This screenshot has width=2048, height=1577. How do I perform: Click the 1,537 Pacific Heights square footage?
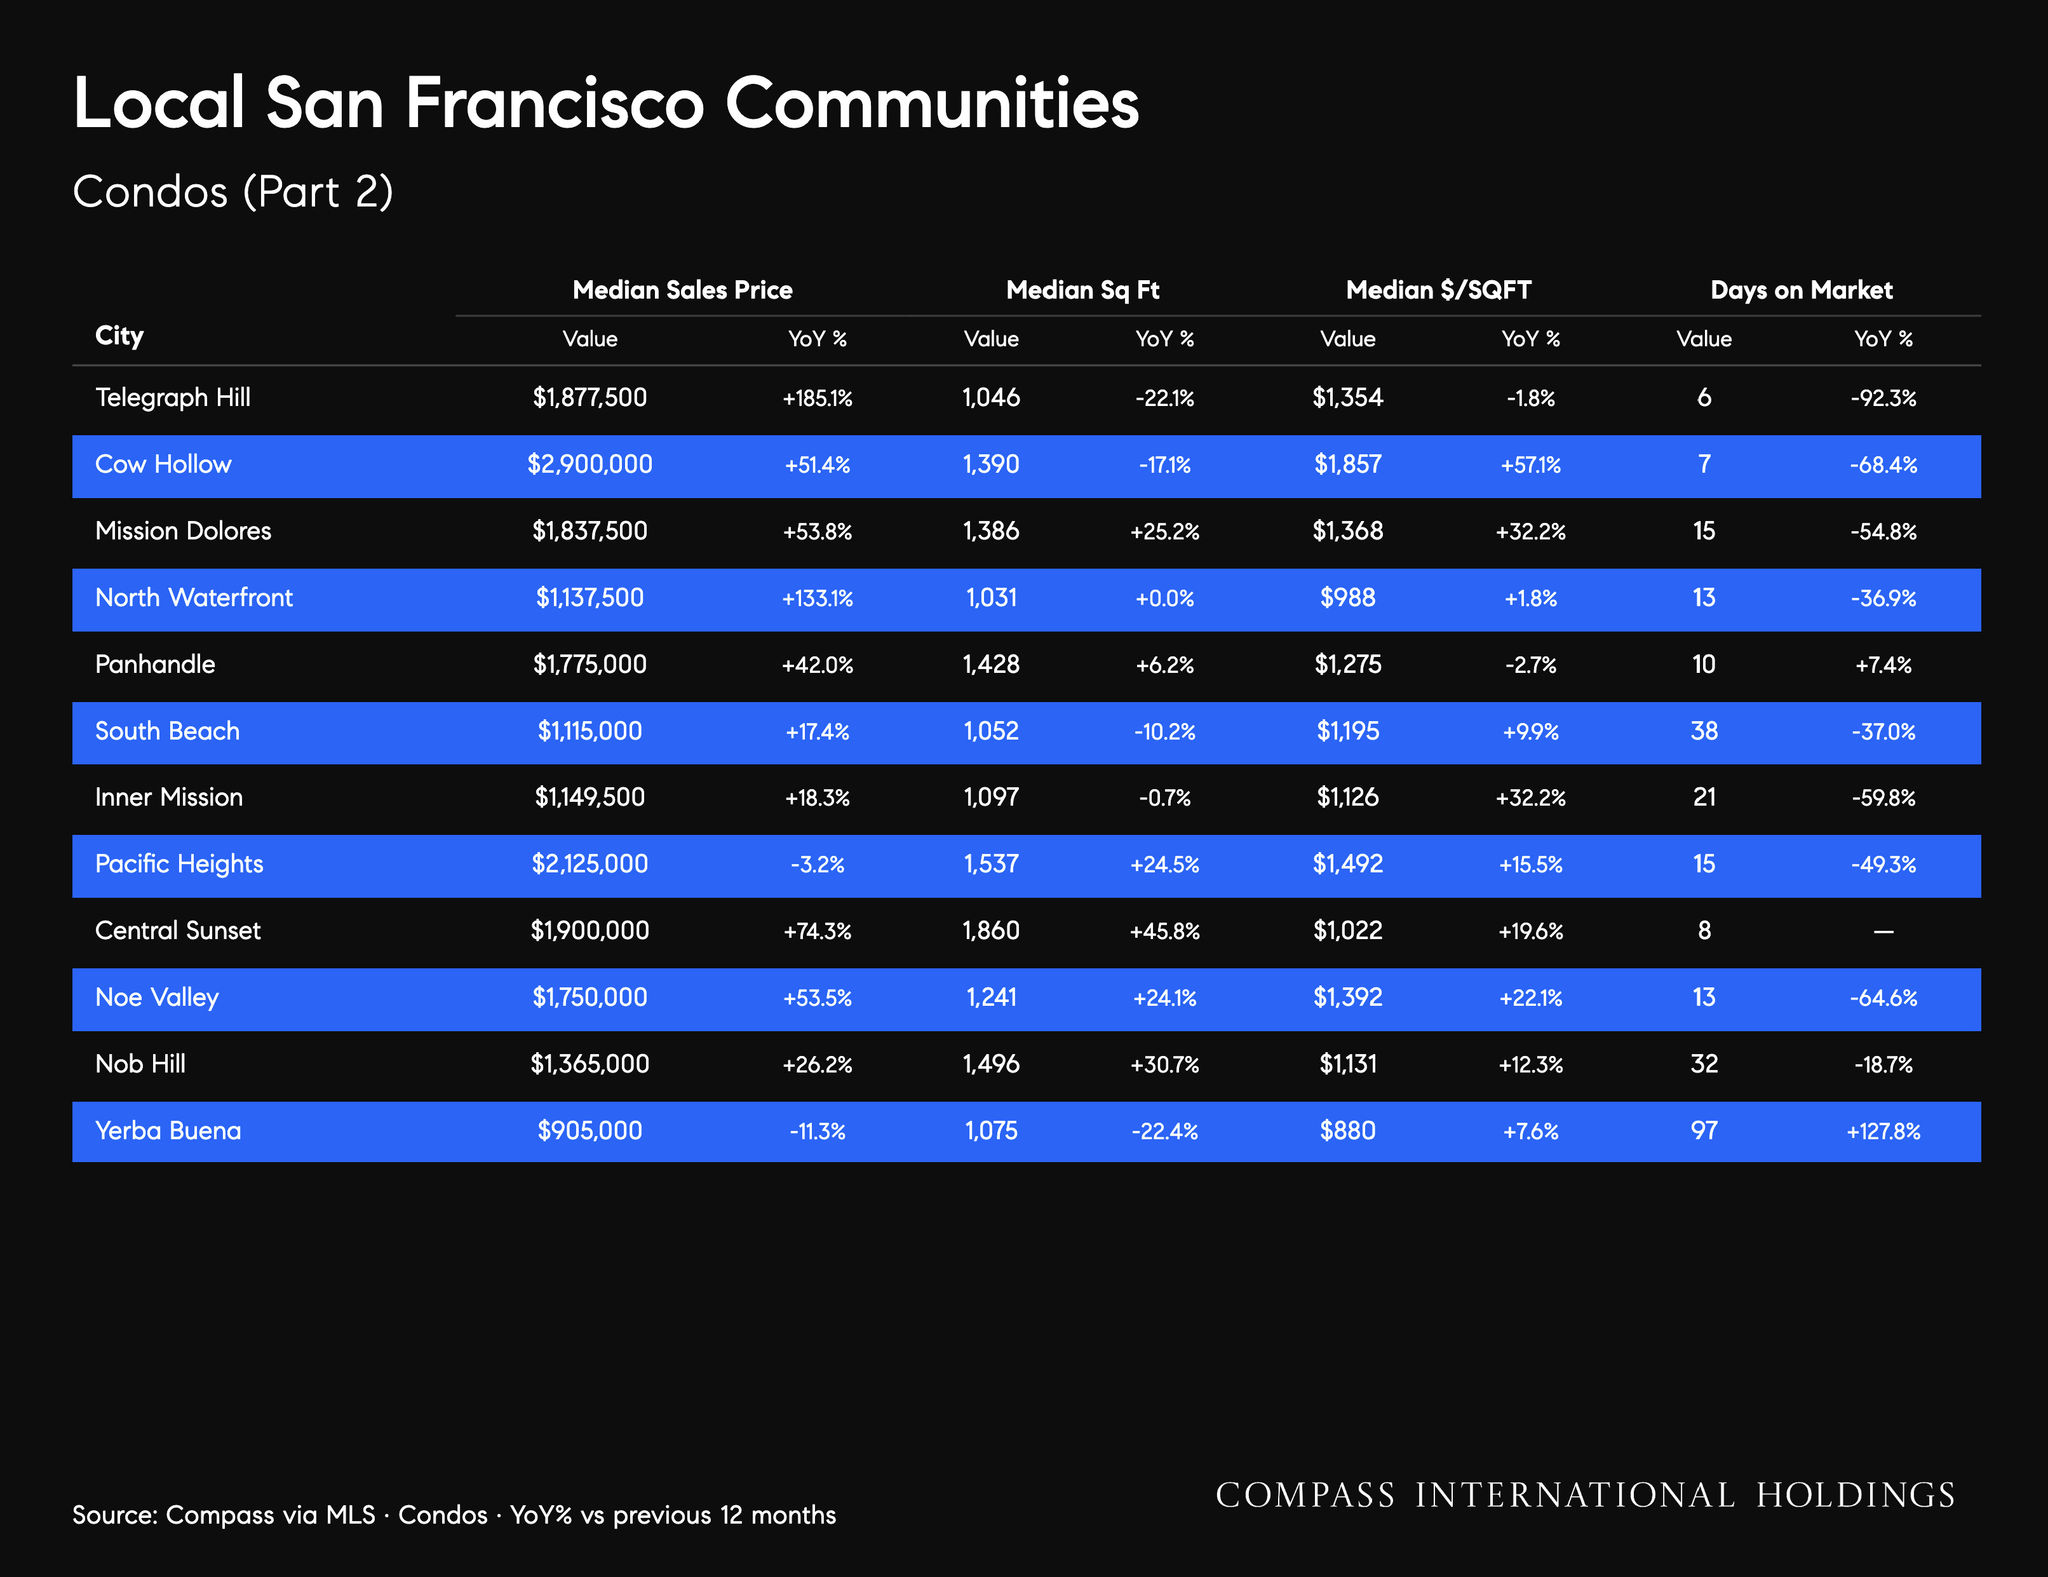click(991, 864)
